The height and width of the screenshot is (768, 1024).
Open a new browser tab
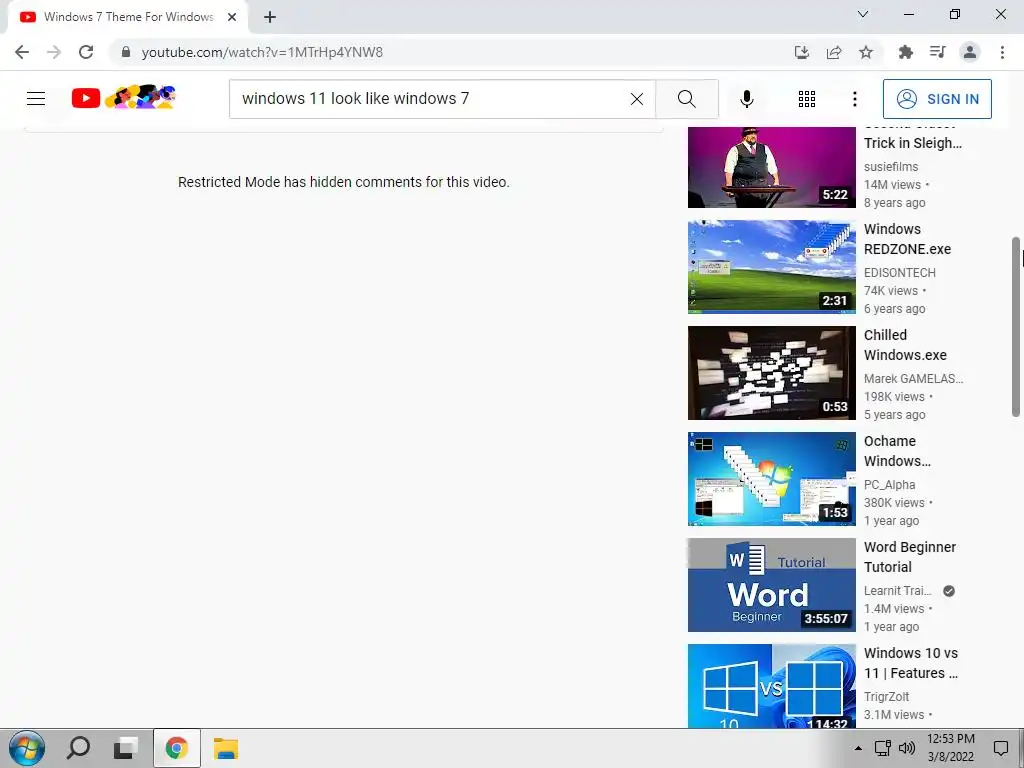[270, 17]
